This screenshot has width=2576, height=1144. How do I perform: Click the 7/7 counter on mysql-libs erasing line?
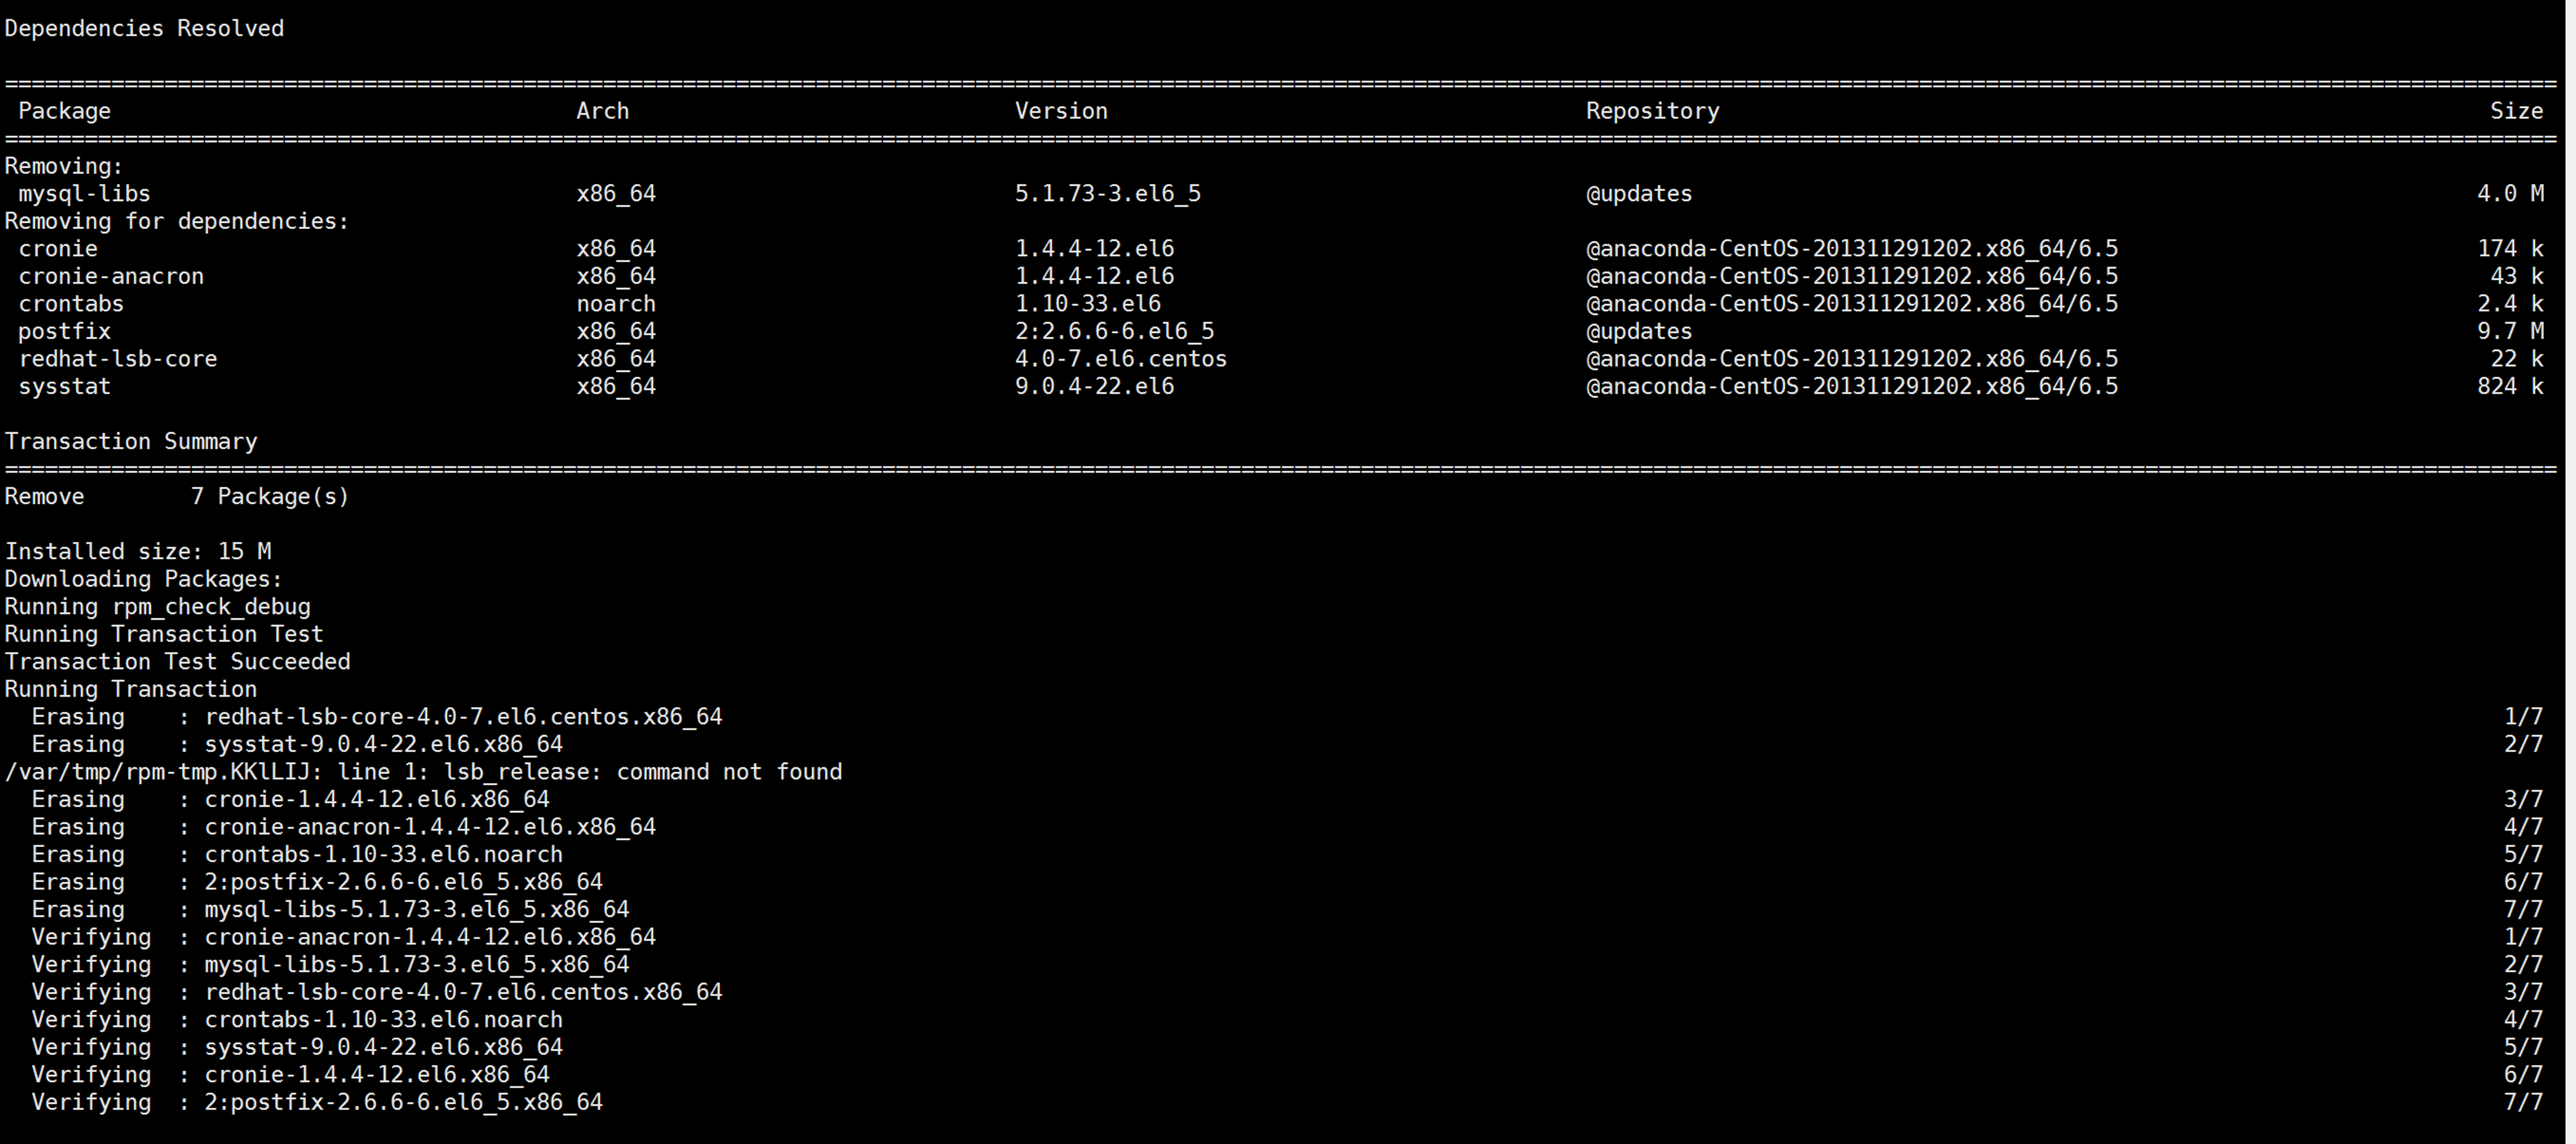click(2523, 909)
